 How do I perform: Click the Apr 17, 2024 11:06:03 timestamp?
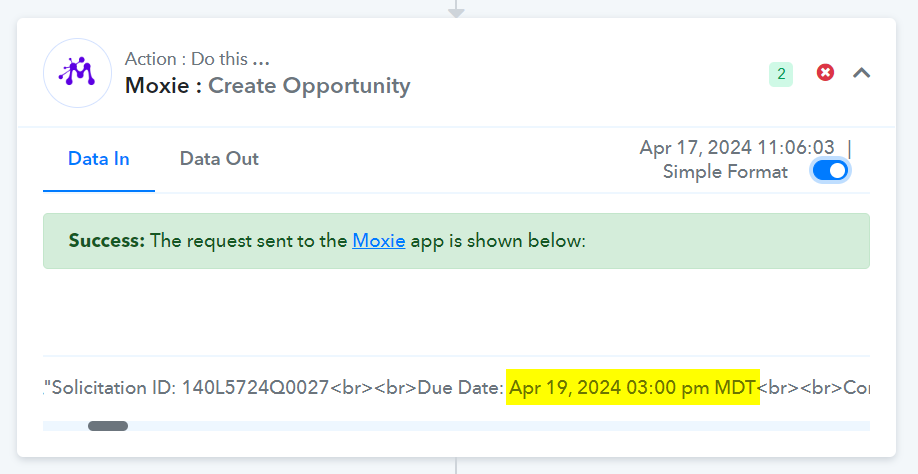pos(737,147)
